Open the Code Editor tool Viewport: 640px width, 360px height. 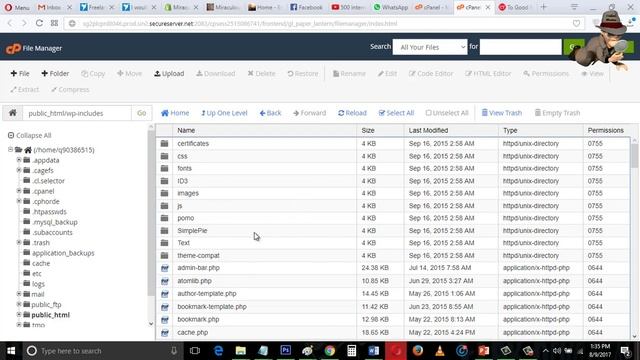coord(431,73)
